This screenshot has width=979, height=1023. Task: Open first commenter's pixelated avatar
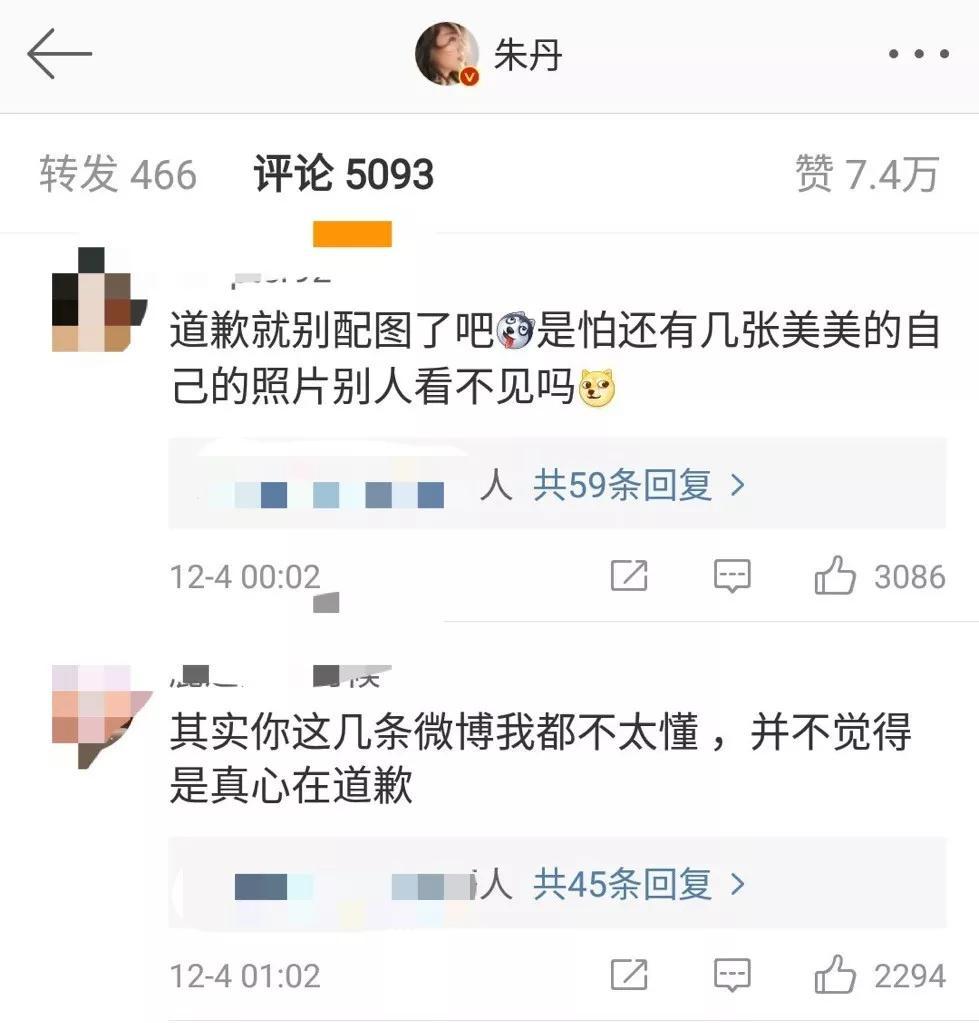tap(99, 299)
